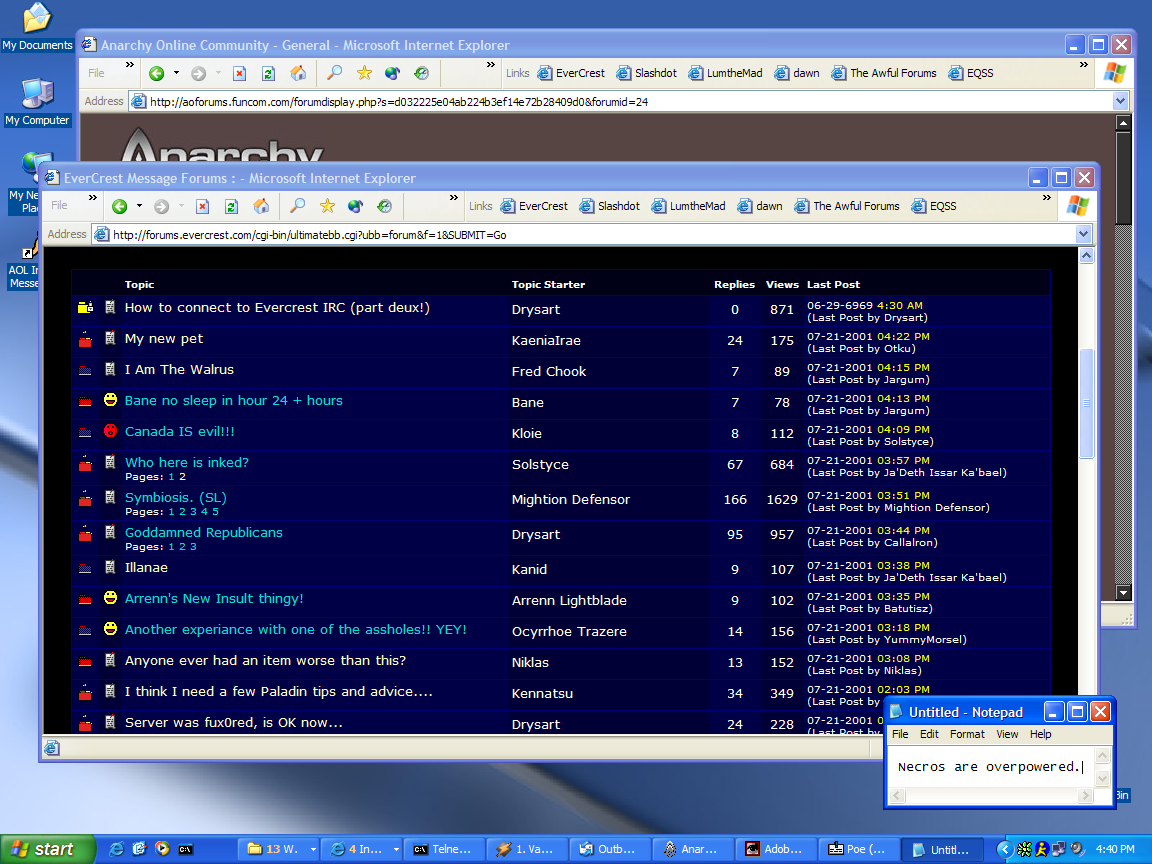Viewport: 1152px width, 864px height.
Task: Expand the File menu bar chevron in EverCrest window
Action: pyautogui.click(x=93, y=198)
